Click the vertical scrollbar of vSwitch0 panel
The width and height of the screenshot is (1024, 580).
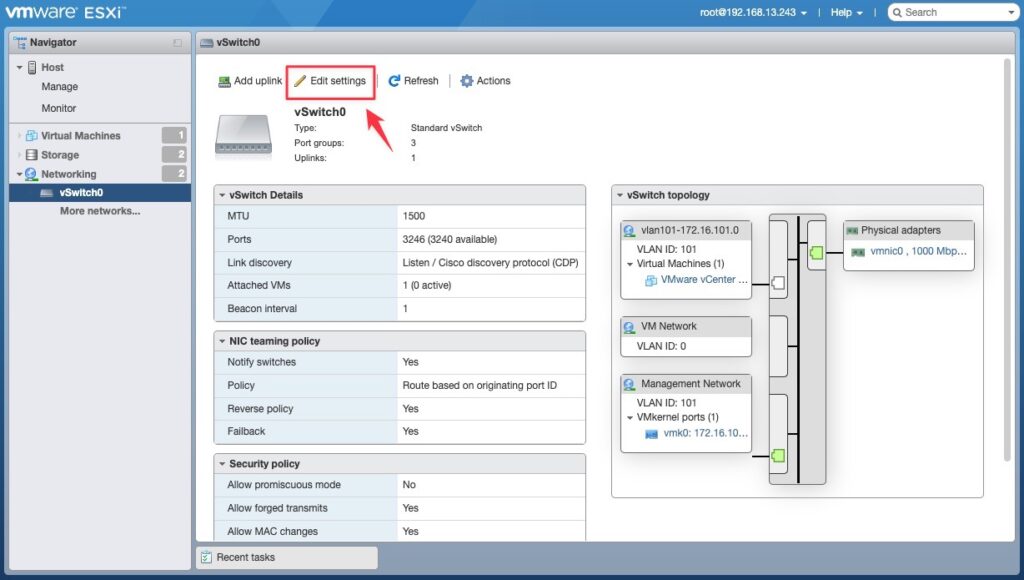(x=1006, y=259)
